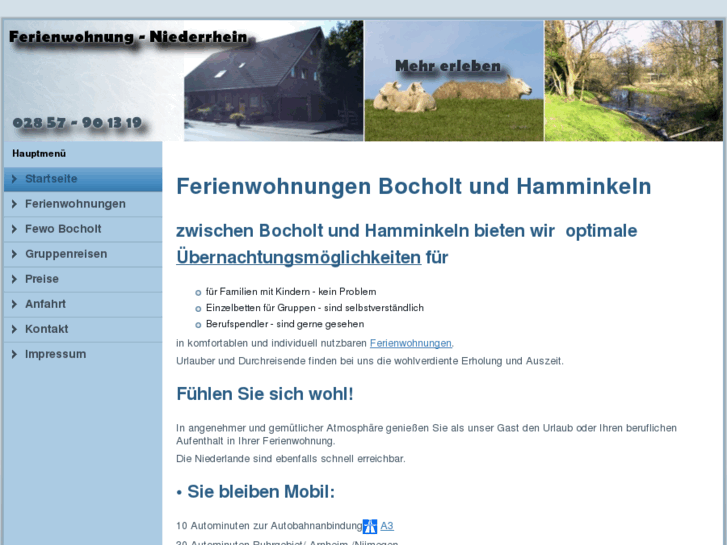Open the Anfahrt menu entry
The image size is (727, 545).
[x=83, y=304]
